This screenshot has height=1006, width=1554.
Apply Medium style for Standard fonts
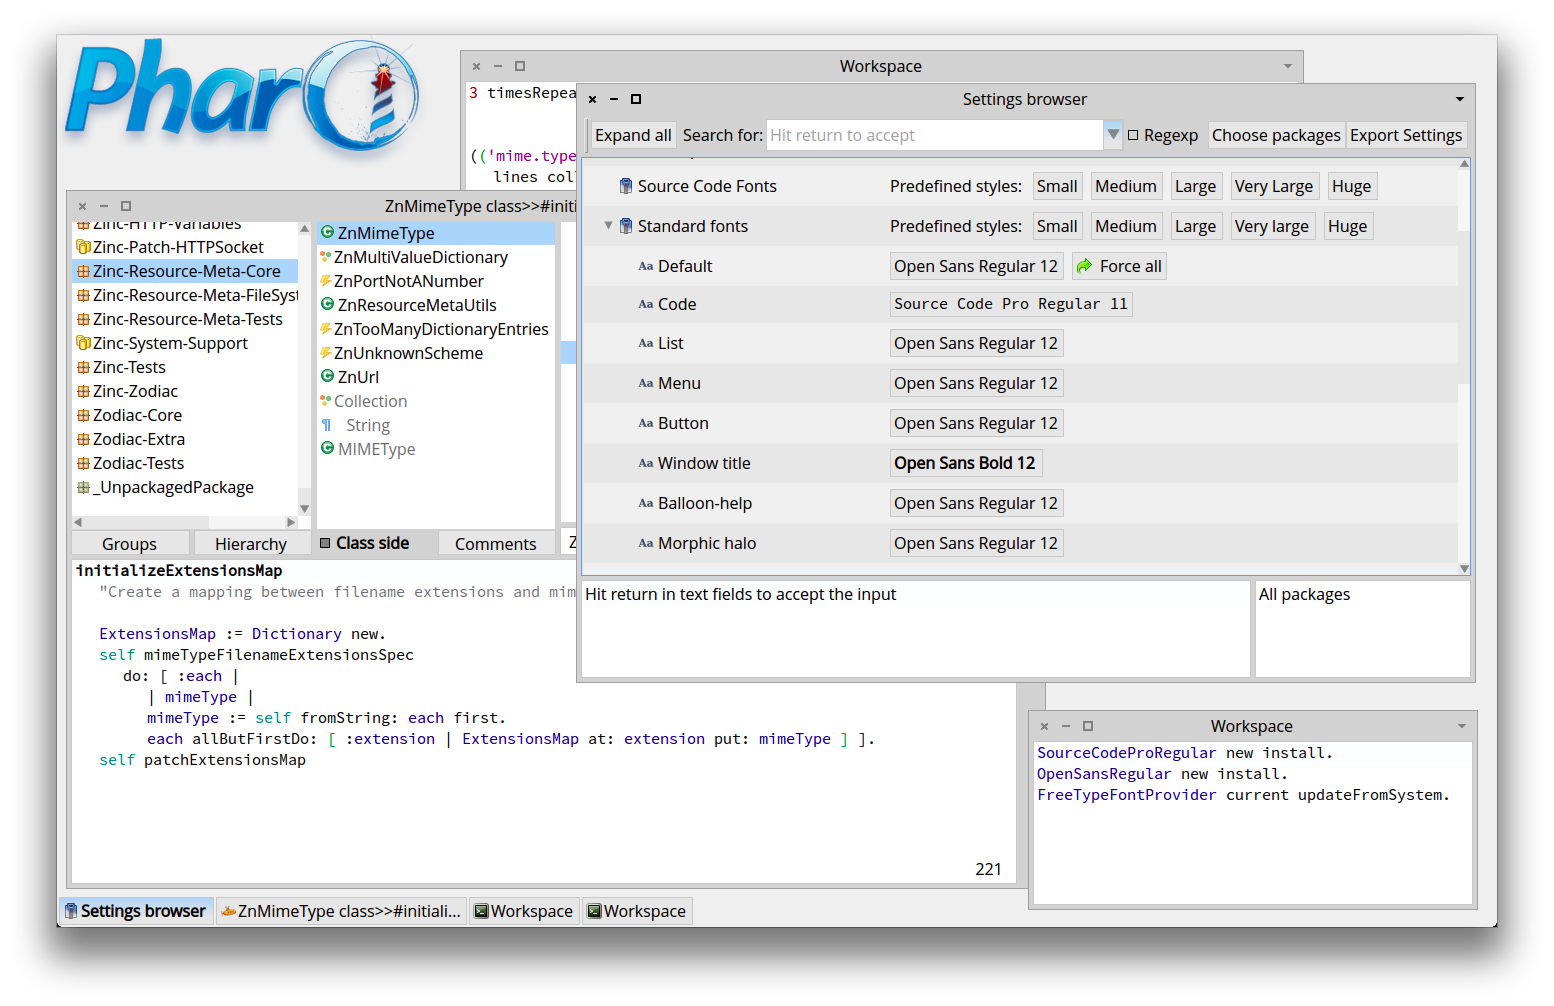(x=1125, y=226)
